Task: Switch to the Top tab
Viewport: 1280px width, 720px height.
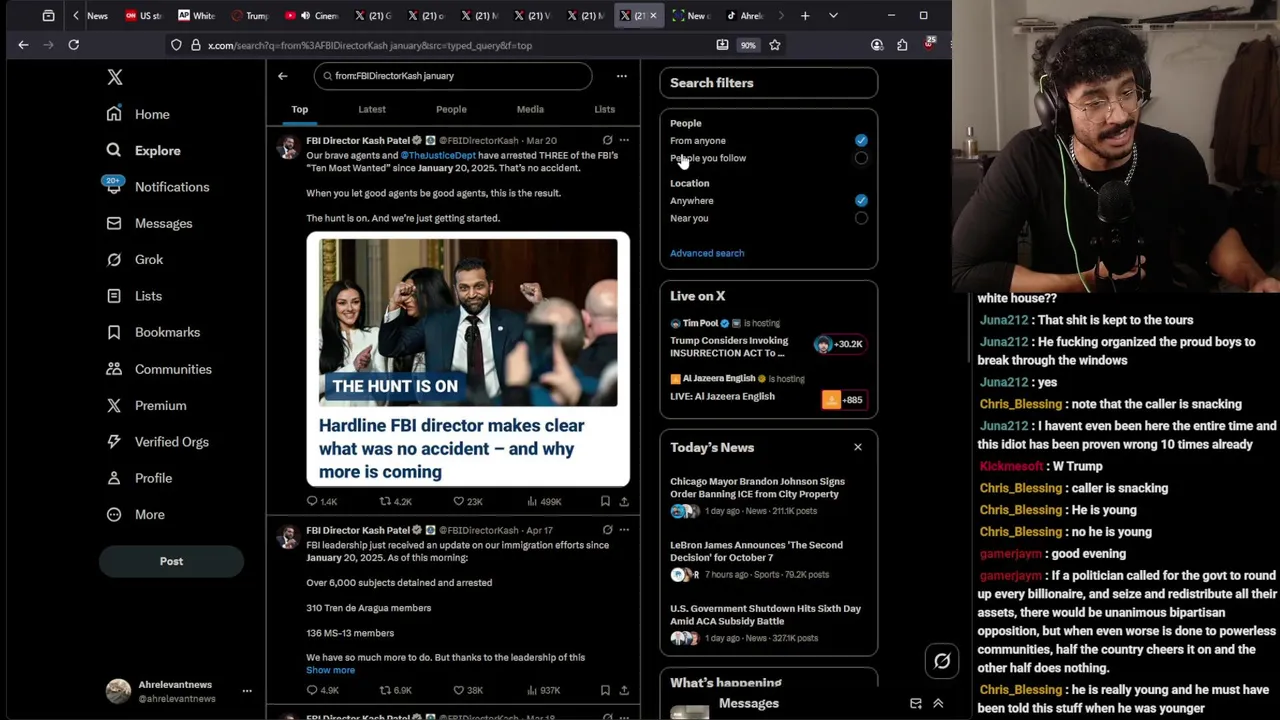Action: pos(300,109)
